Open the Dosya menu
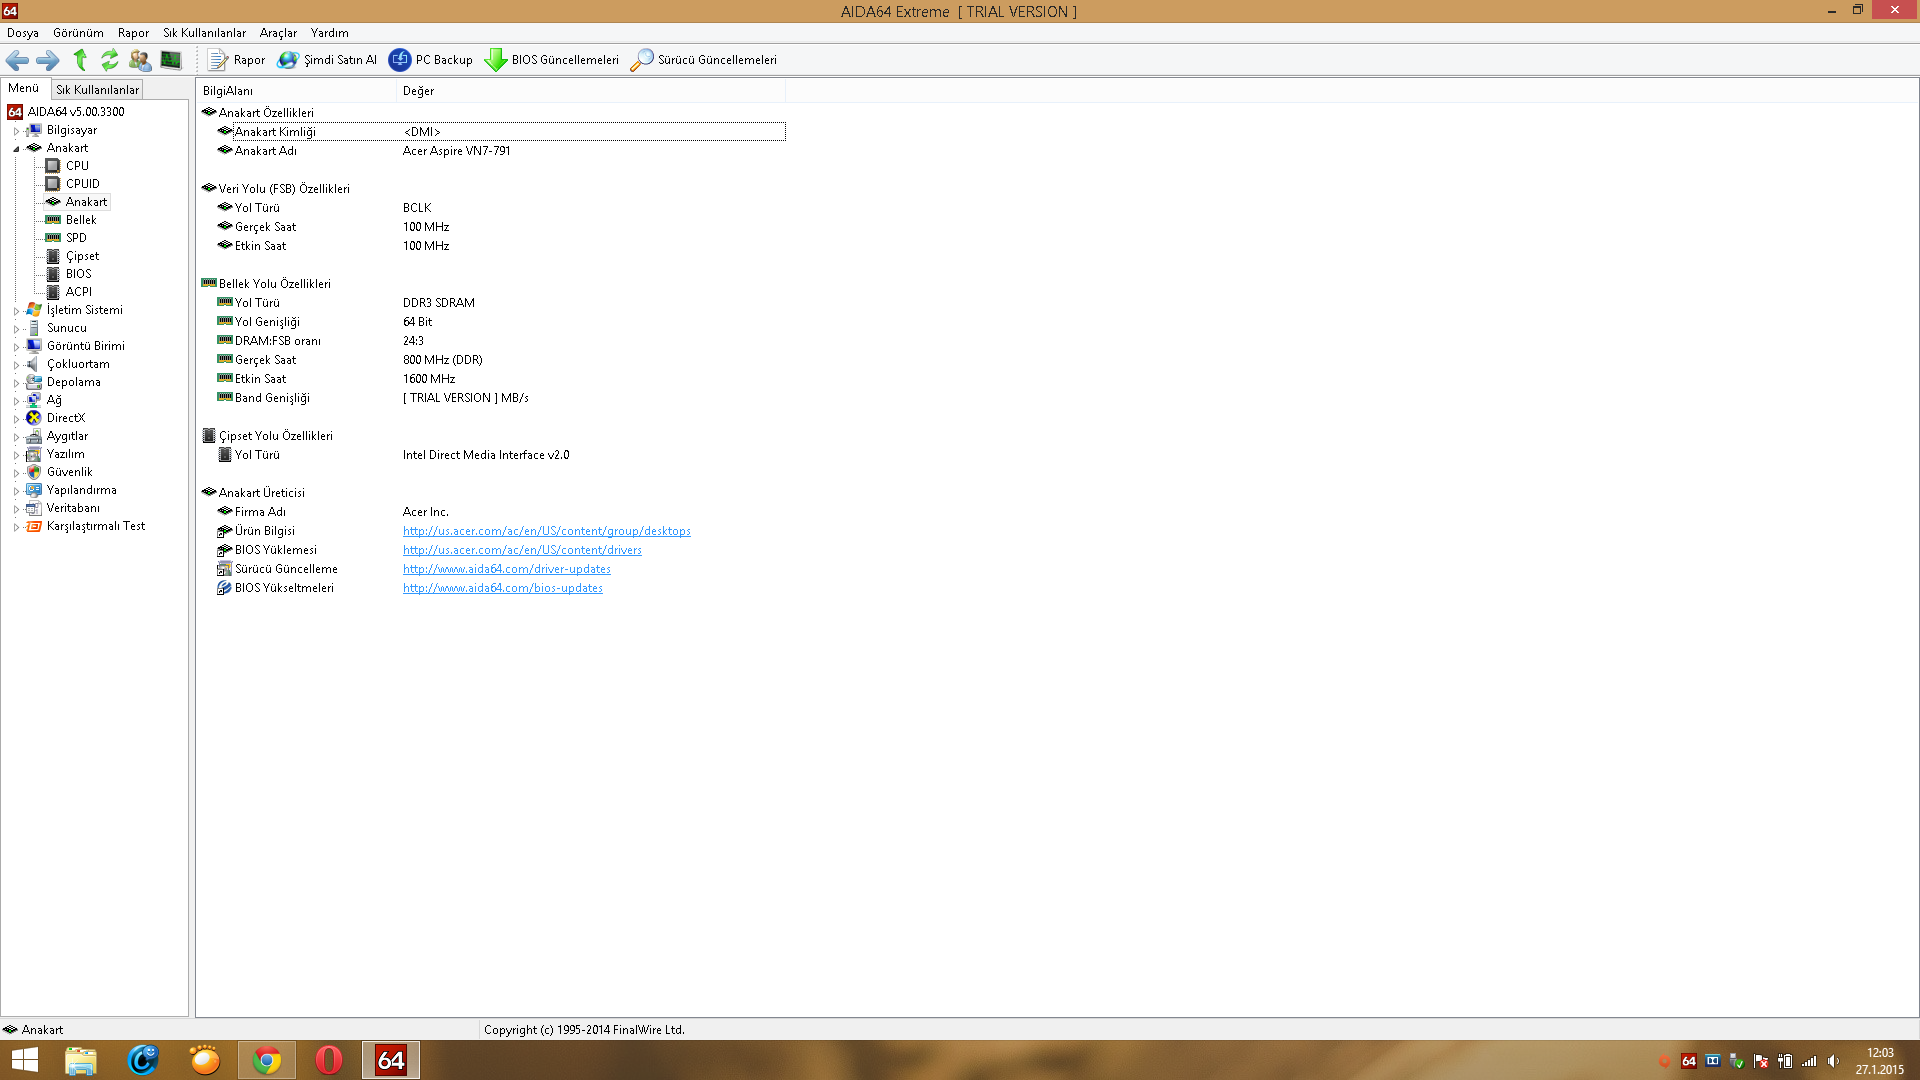This screenshot has height=1080, width=1920. (23, 33)
